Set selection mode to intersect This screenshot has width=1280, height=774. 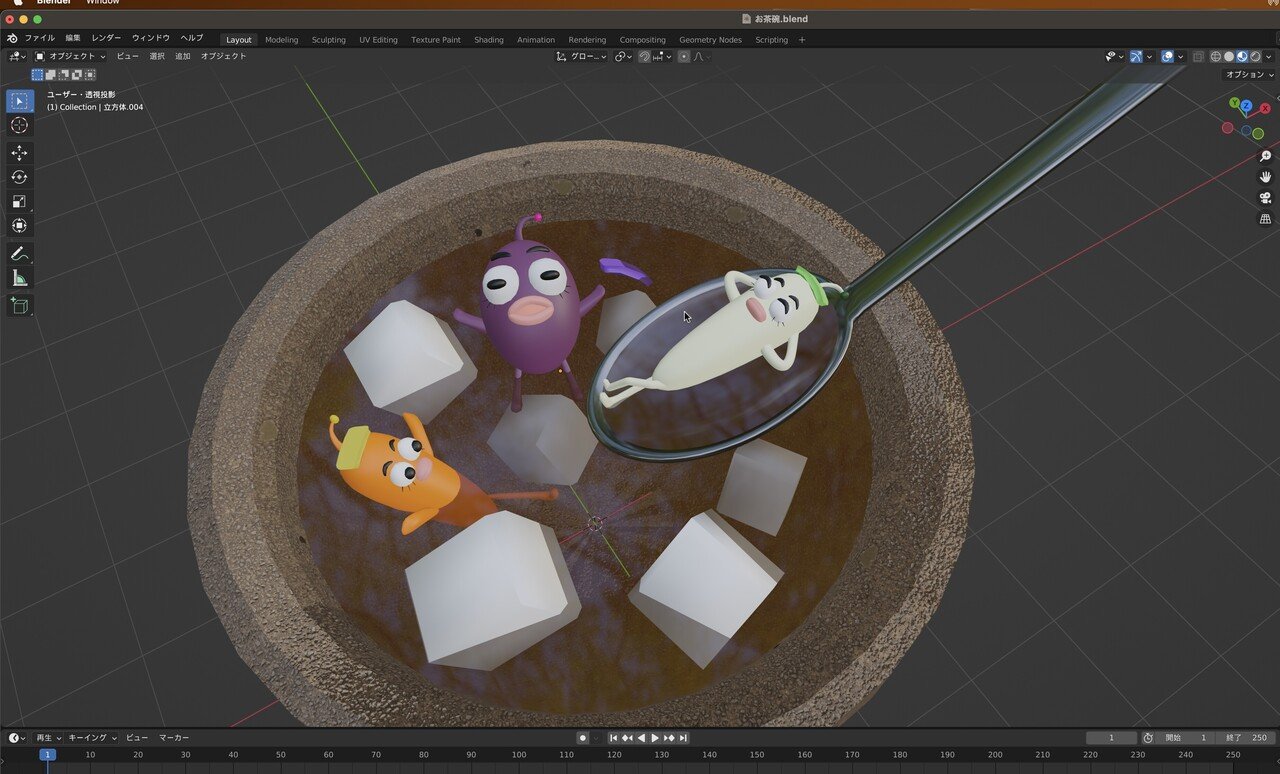coord(90,74)
